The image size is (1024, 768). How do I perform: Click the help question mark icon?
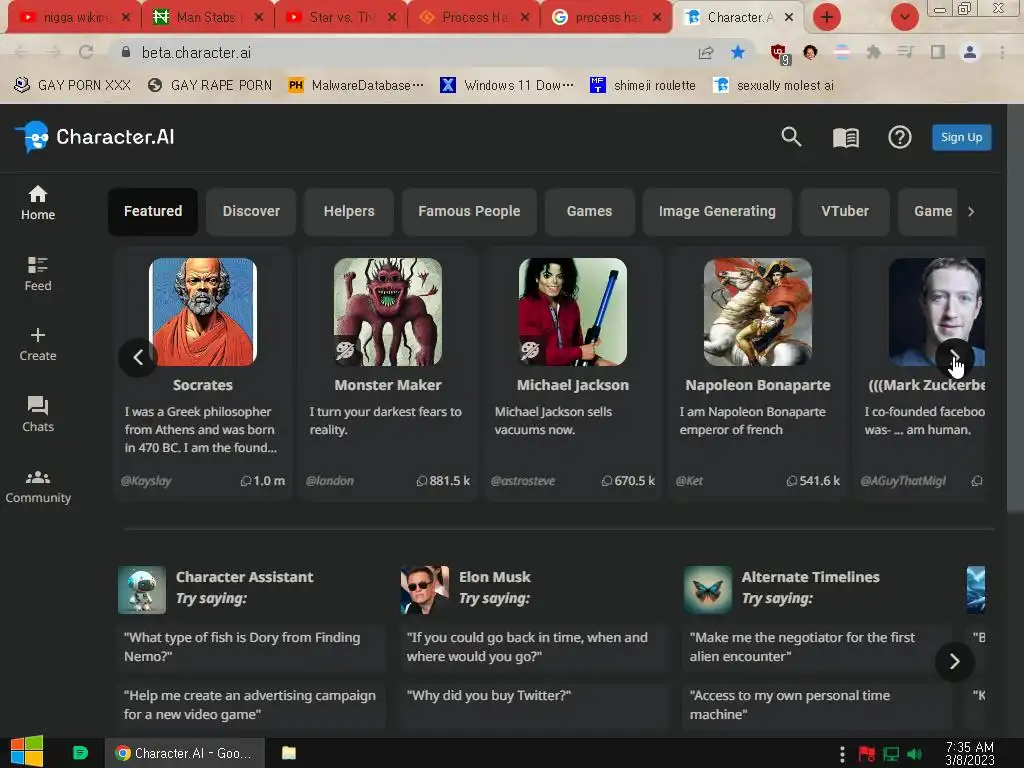tap(899, 138)
